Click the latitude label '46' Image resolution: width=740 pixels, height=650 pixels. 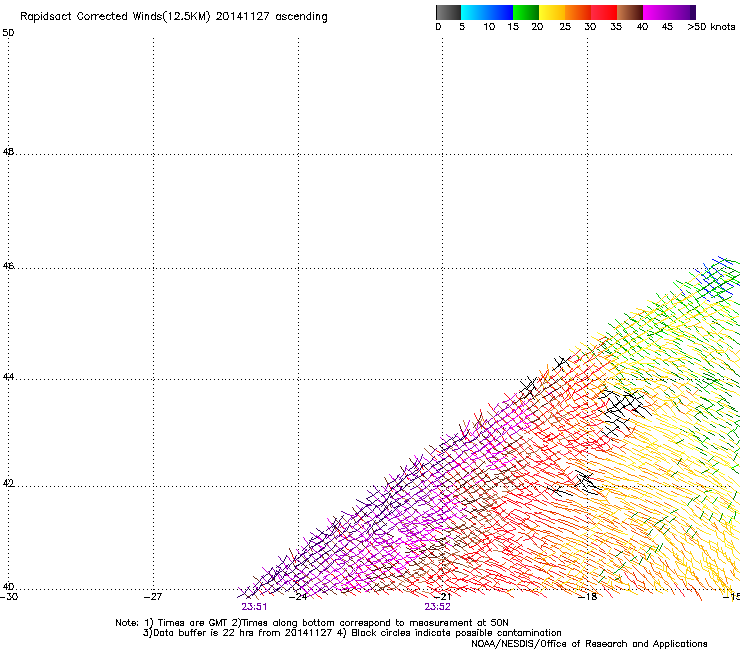coord(8,266)
